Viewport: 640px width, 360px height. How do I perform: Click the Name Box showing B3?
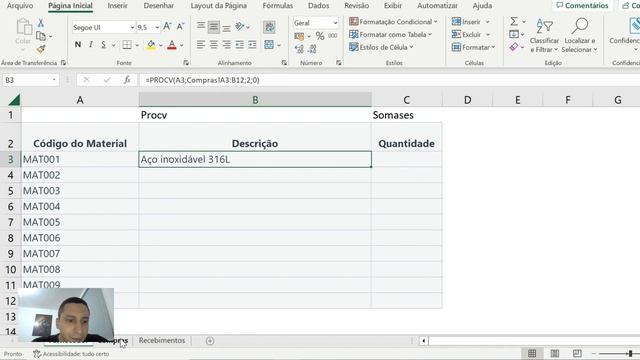click(31, 80)
